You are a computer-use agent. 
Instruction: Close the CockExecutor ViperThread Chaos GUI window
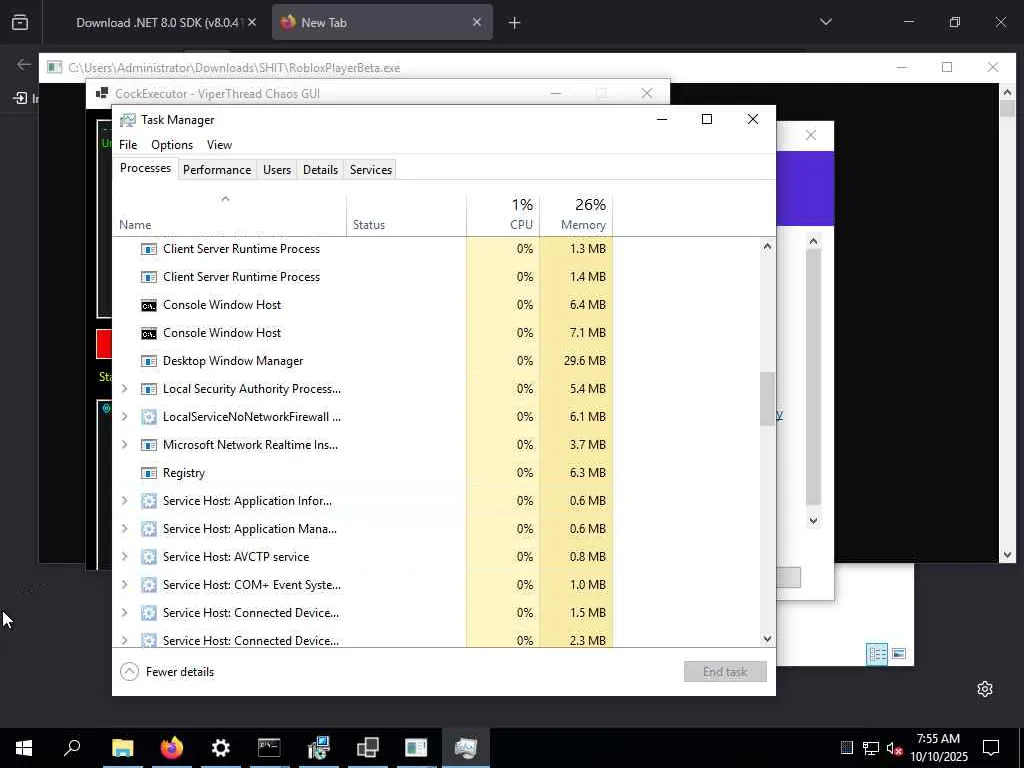(x=647, y=93)
